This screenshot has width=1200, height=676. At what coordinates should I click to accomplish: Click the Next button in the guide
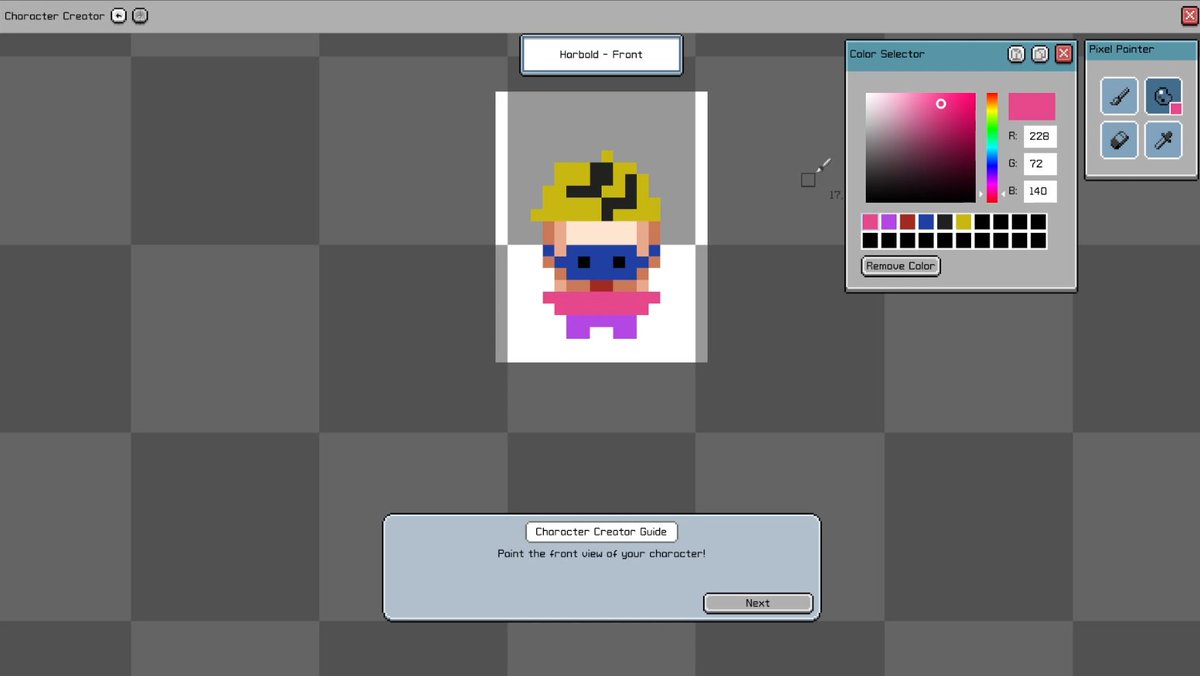[x=758, y=603]
